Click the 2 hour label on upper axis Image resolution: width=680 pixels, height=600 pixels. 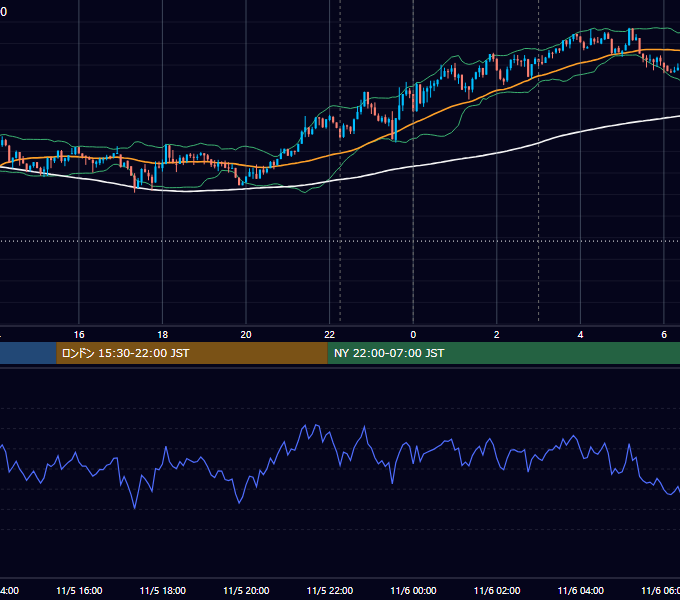pyautogui.click(x=497, y=334)
